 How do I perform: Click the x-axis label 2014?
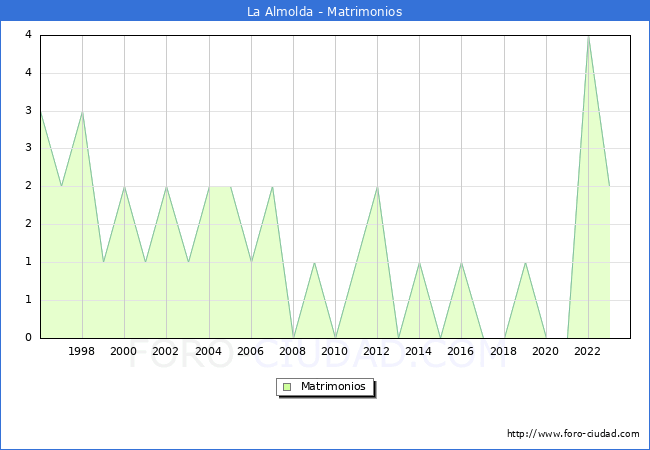[x=419, y=351]
